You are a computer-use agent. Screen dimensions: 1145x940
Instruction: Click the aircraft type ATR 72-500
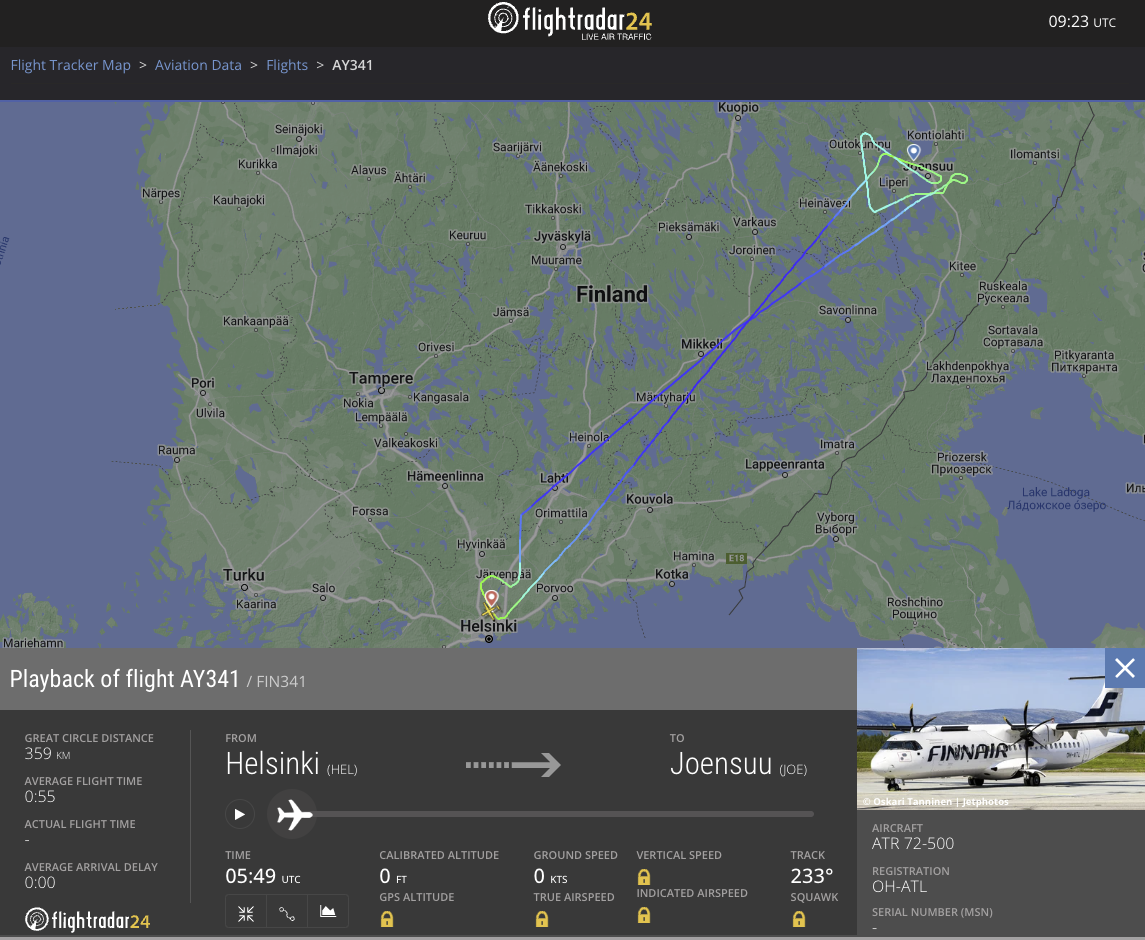[913, 844]
